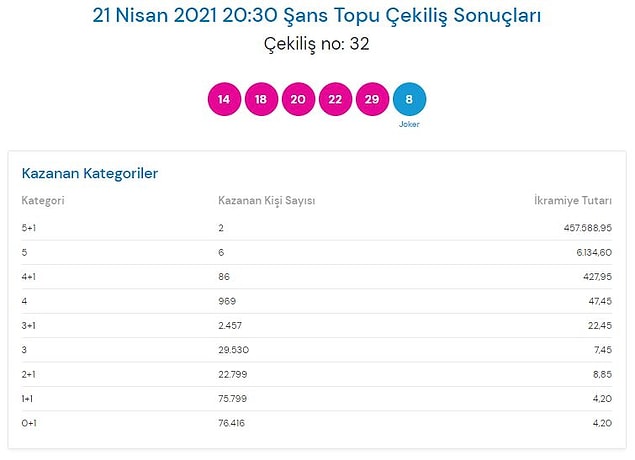
Task: Select the 4+1 category row
Action: click(x=317, y=277)
